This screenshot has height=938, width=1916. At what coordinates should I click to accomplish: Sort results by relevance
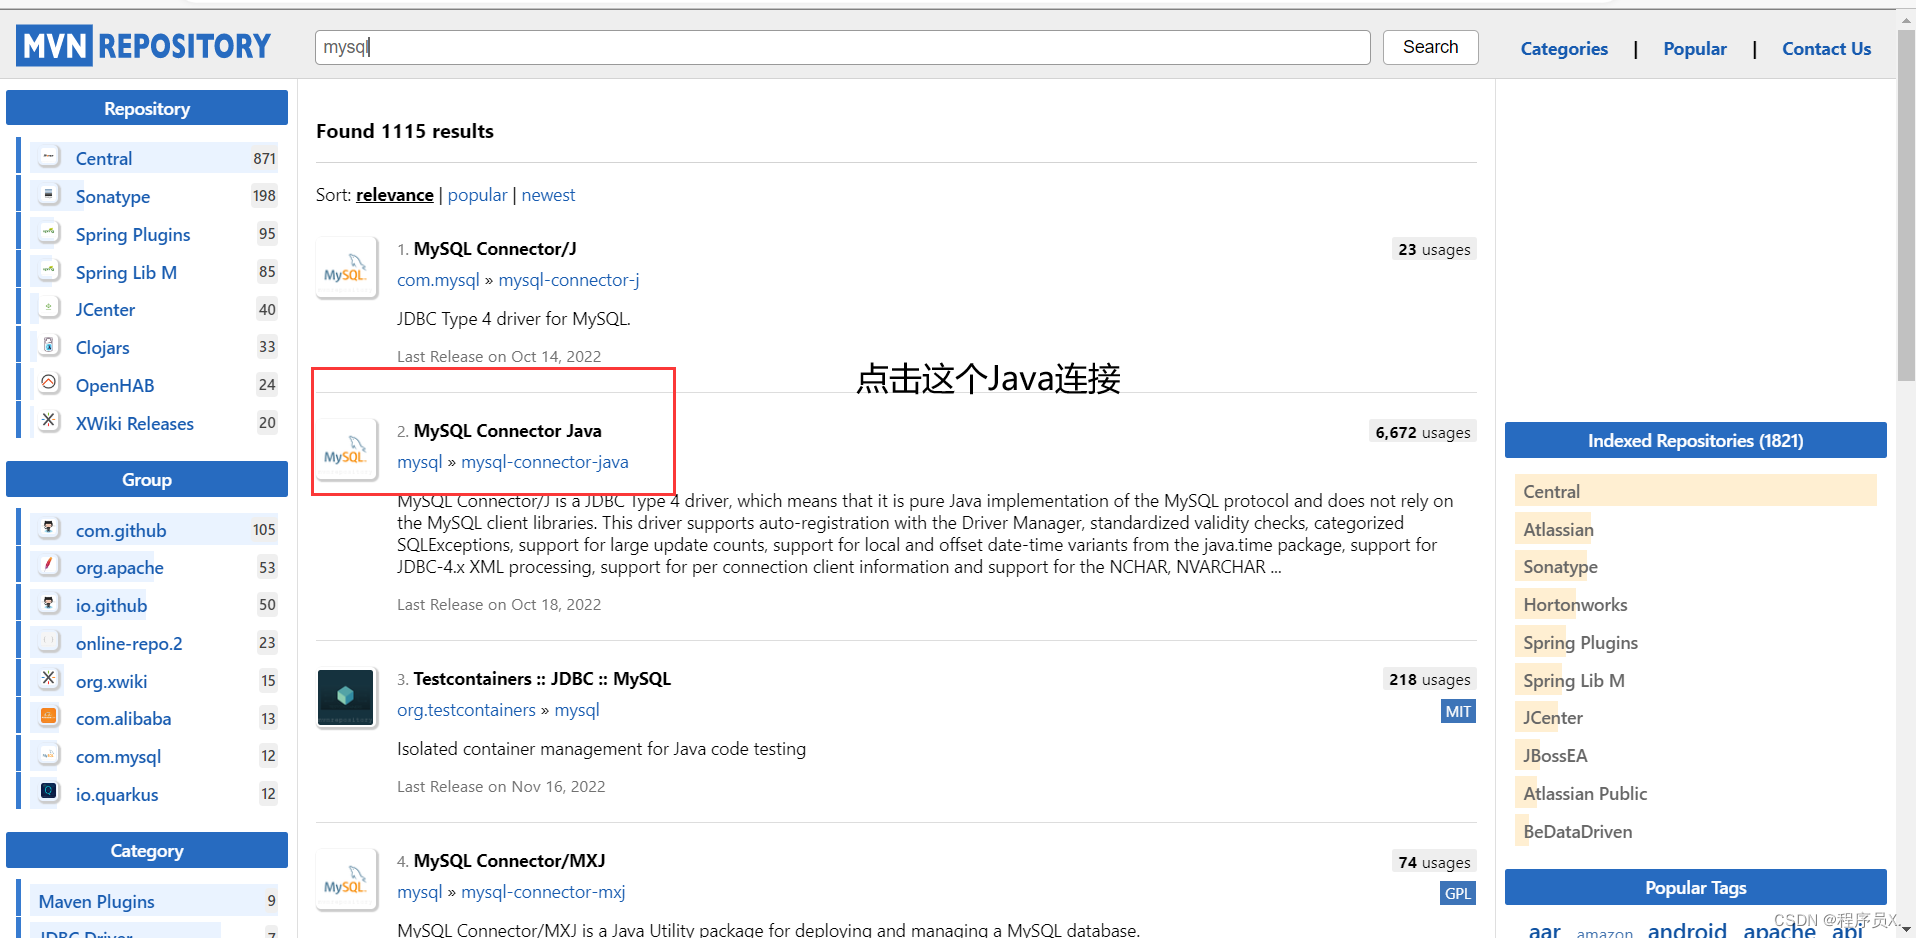(395, 195)
